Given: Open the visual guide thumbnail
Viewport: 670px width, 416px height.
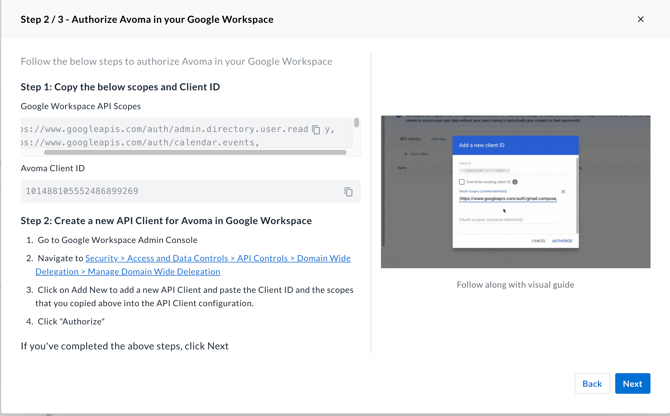Looking at the screenshot, I should (515, 191).
